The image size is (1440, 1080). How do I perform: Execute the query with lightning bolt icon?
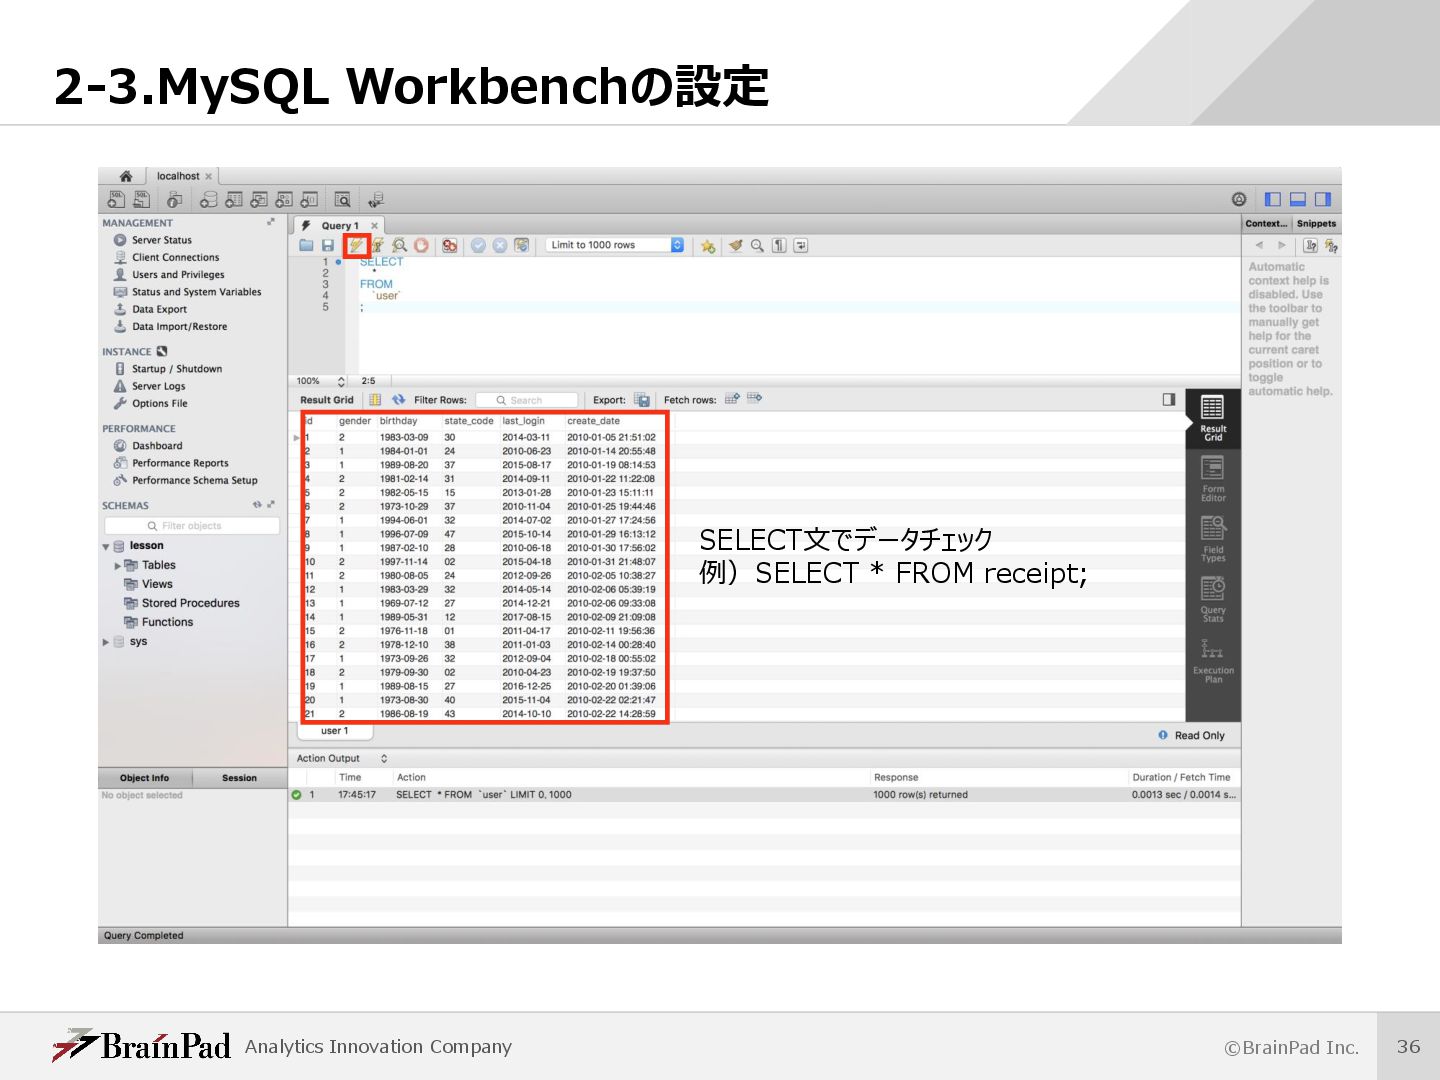pyautogui.click(x=356, y=245)
